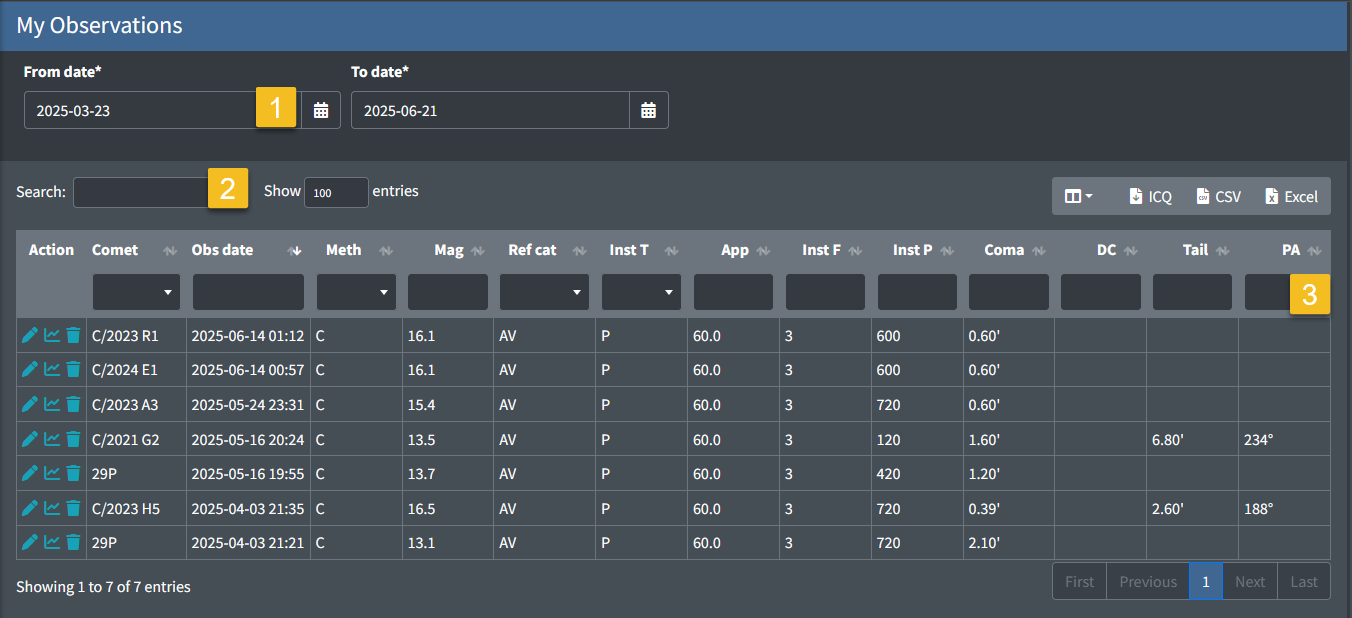
Task: Go to the Previous page
Action: [x=1148, y=581]
